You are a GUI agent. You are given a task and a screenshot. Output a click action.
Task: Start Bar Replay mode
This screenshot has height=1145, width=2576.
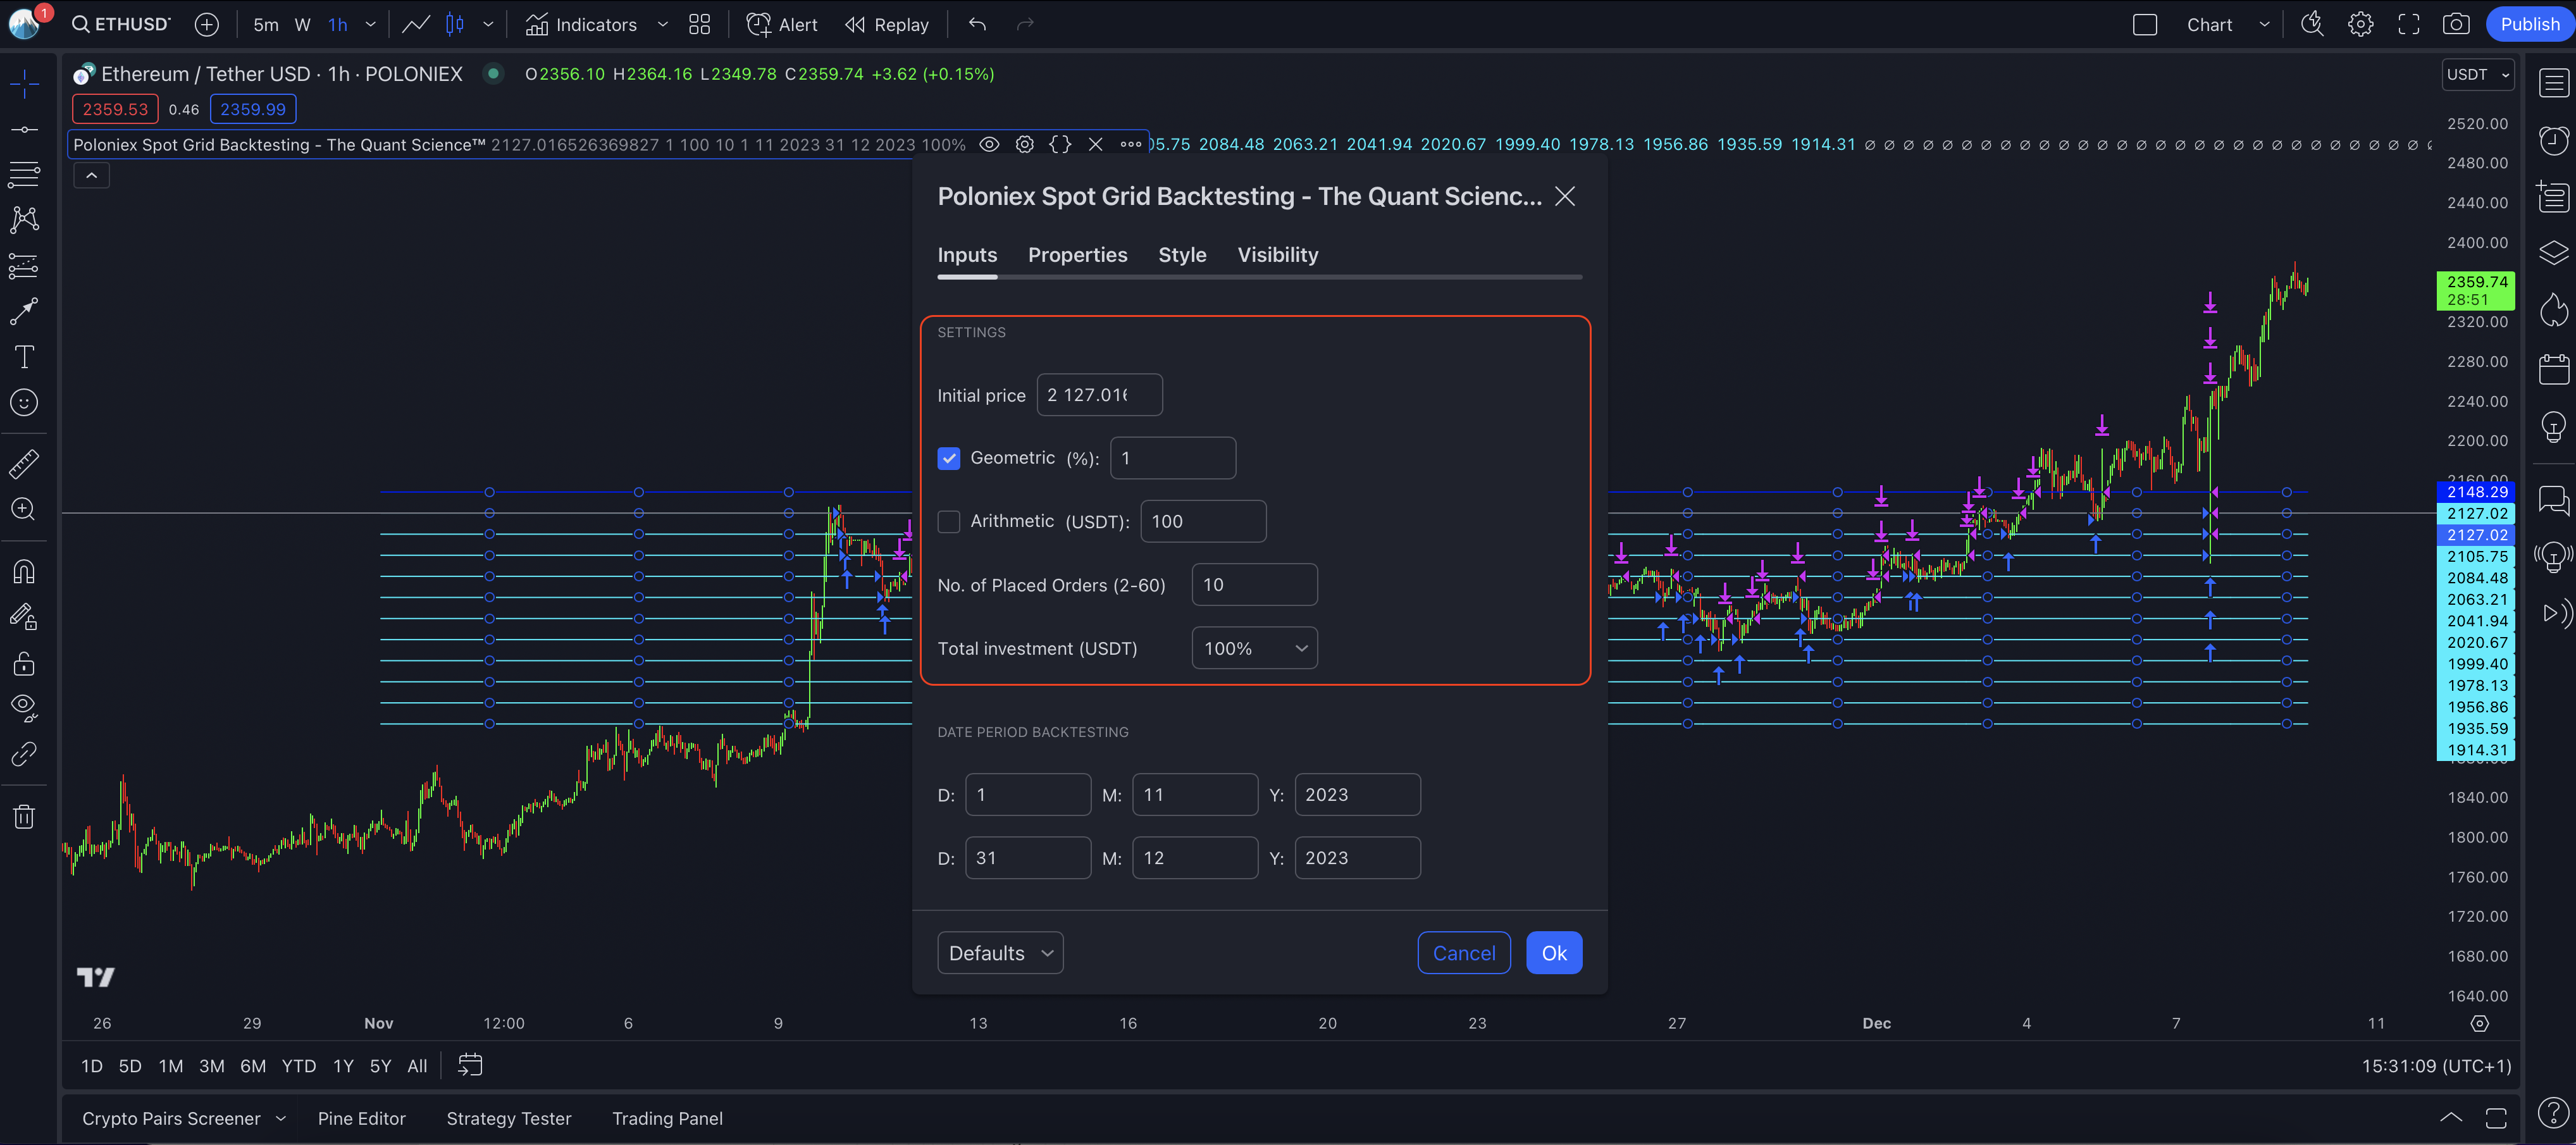886,24
